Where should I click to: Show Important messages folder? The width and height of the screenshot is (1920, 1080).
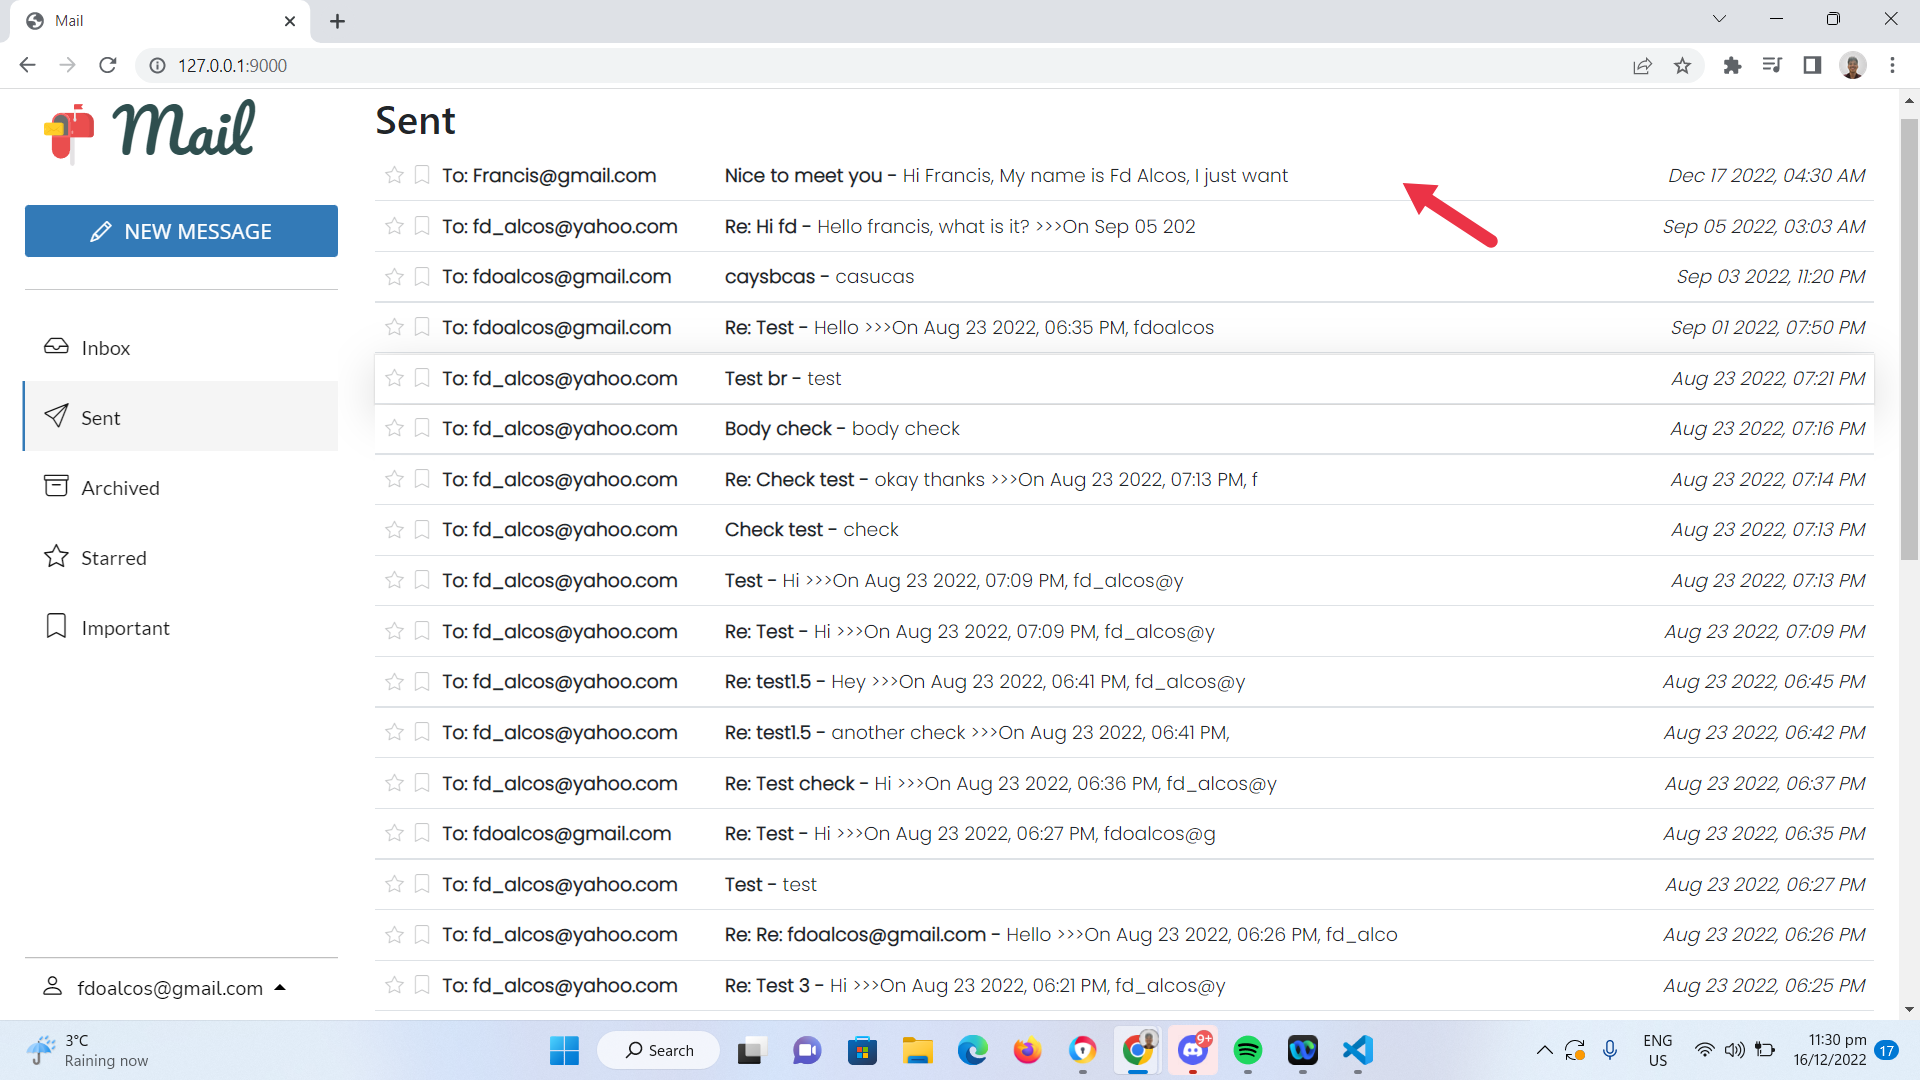pyautogui.click(x=124, y=628)
